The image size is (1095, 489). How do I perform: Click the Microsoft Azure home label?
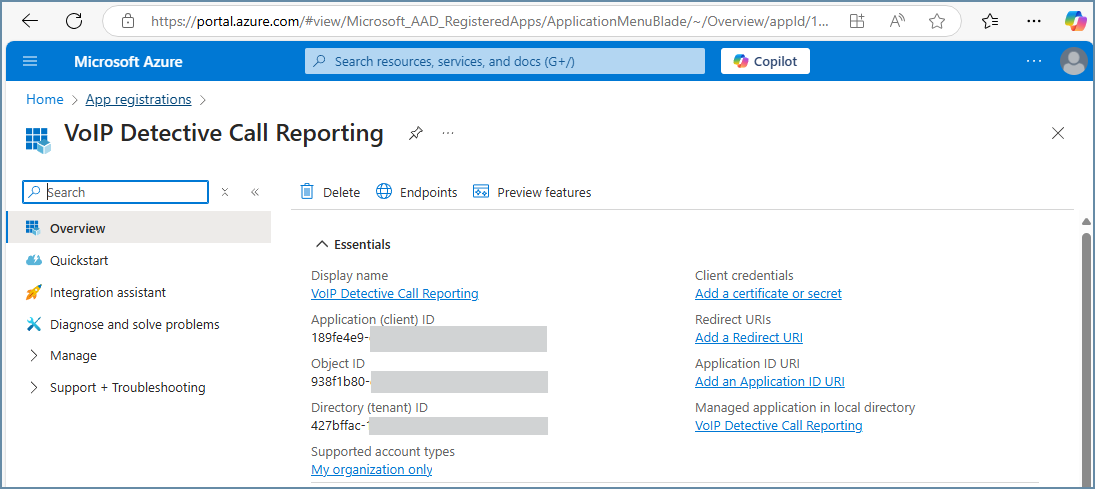[128, 61]
